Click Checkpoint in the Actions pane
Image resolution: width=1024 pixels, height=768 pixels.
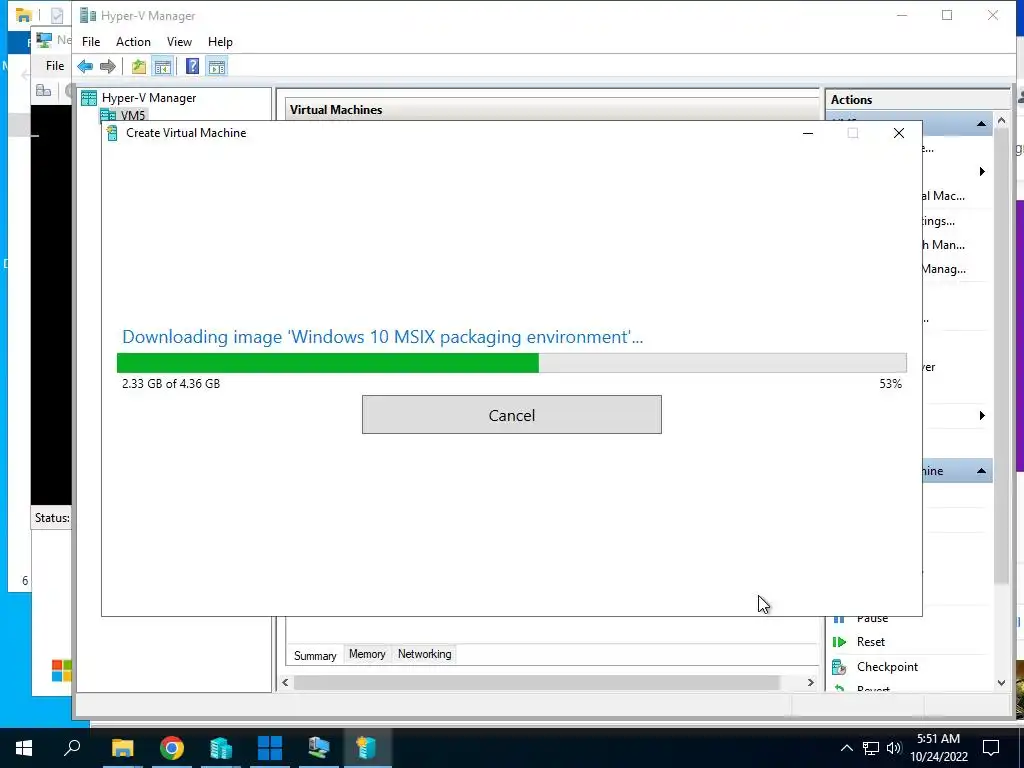887,667
